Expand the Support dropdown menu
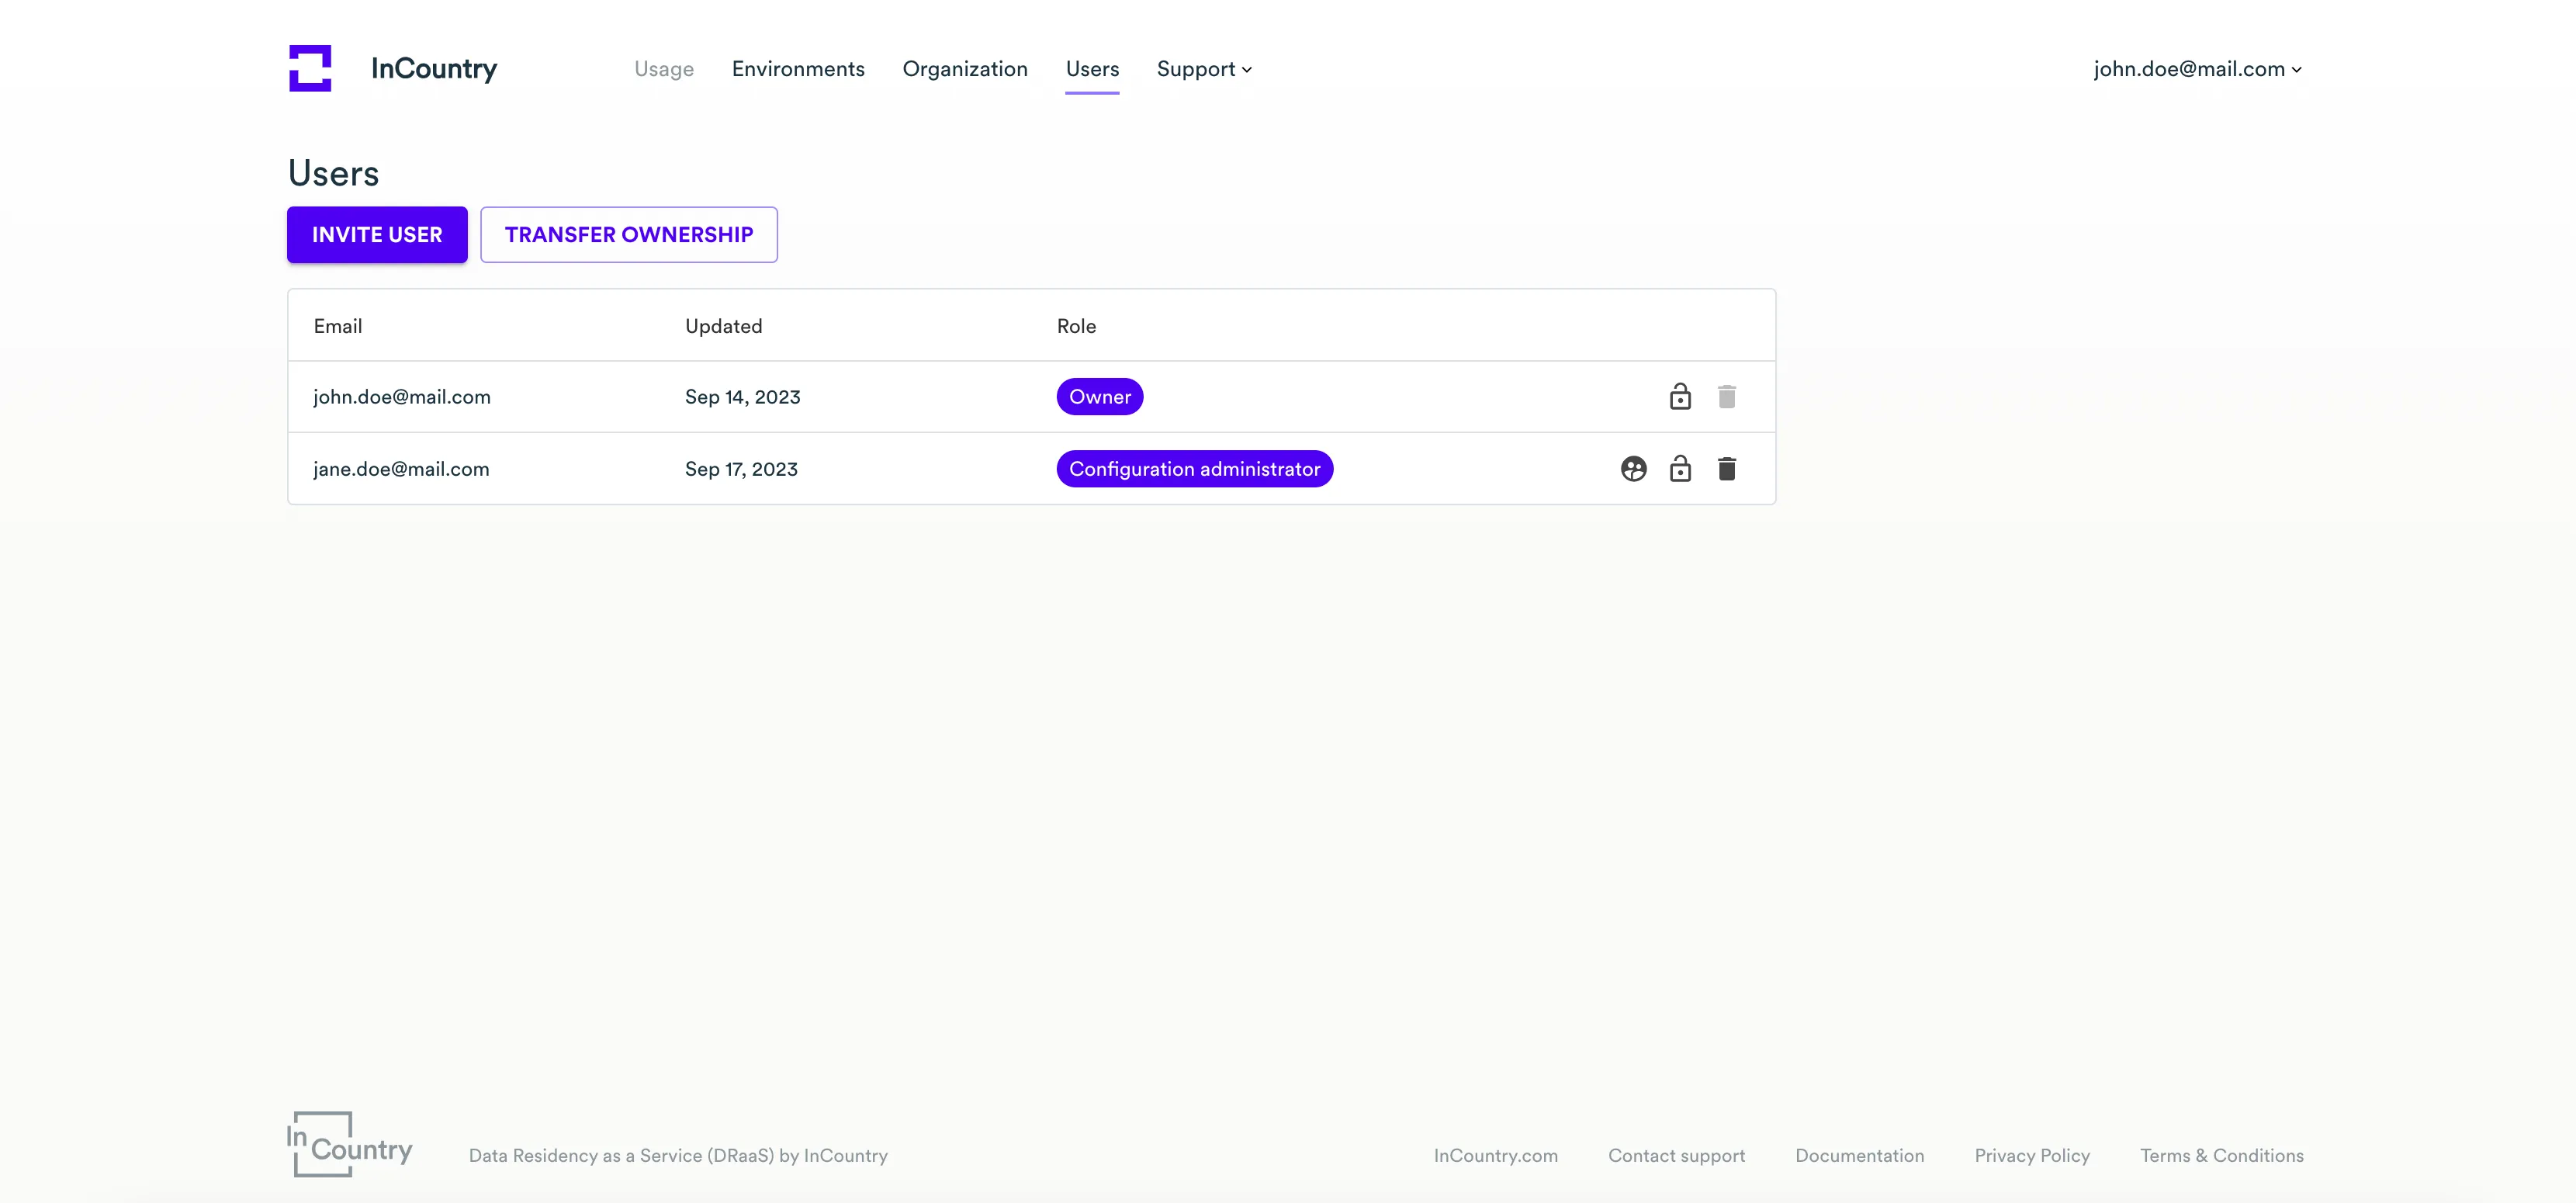Image resolution: width=2576 pixels, height=1203 pixels. 1204,69
